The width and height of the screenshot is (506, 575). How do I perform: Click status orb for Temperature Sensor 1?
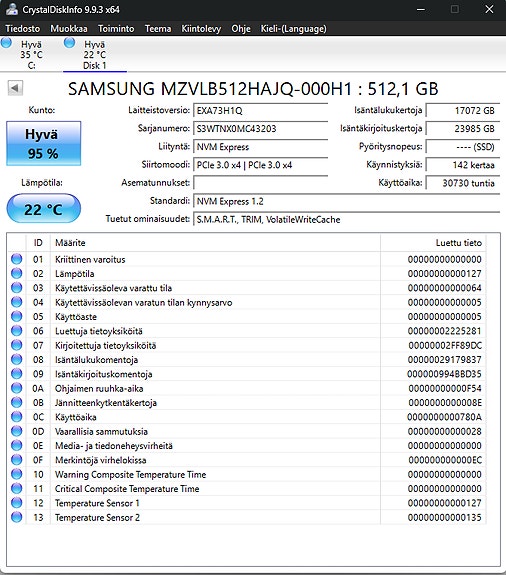pyautogui.click(x=16, y=503)
